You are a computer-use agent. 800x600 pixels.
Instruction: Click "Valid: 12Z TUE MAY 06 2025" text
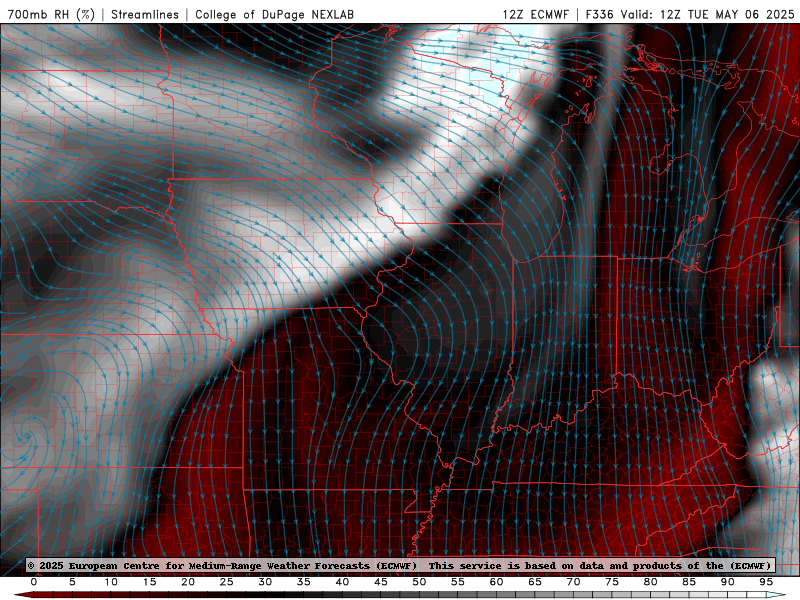[707, 14]
